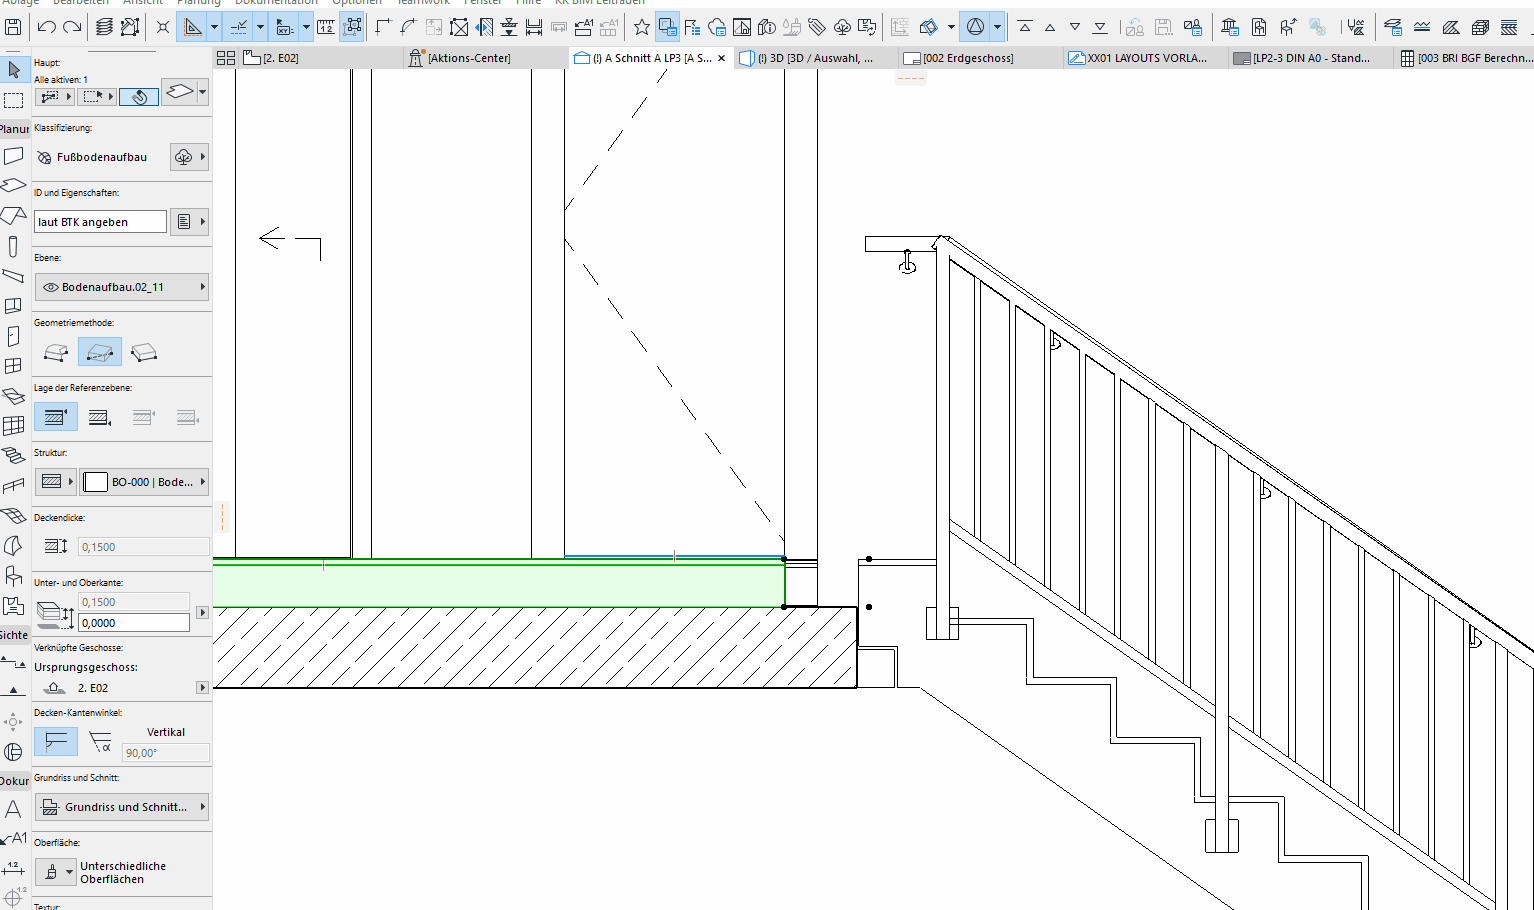Choose rectangular slab geometry method
This screenshot has height=910, width=1534.
(99, 352)
